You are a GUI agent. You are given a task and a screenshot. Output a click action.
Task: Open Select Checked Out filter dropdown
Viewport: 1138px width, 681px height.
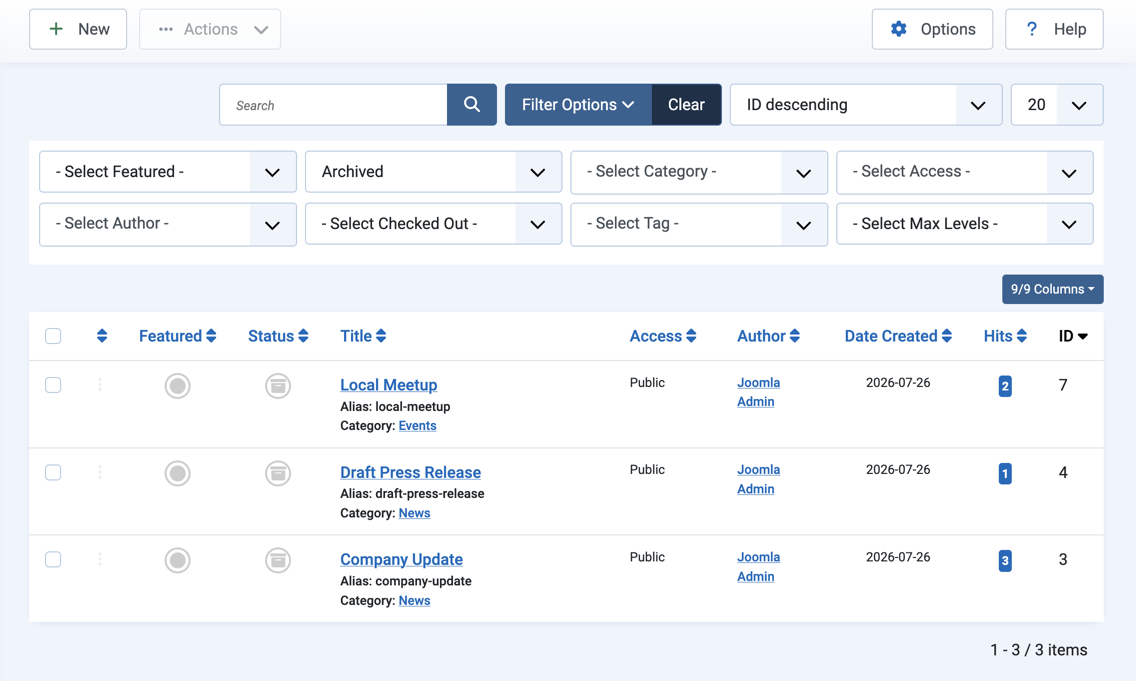[433, 224]
